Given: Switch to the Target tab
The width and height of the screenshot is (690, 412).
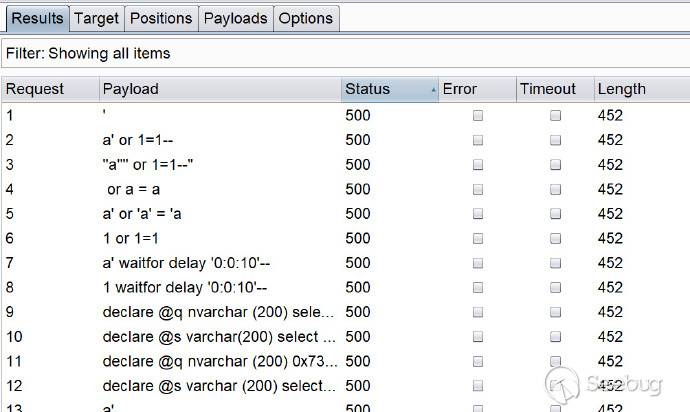Looking at the screenshot, I should 96,18.
